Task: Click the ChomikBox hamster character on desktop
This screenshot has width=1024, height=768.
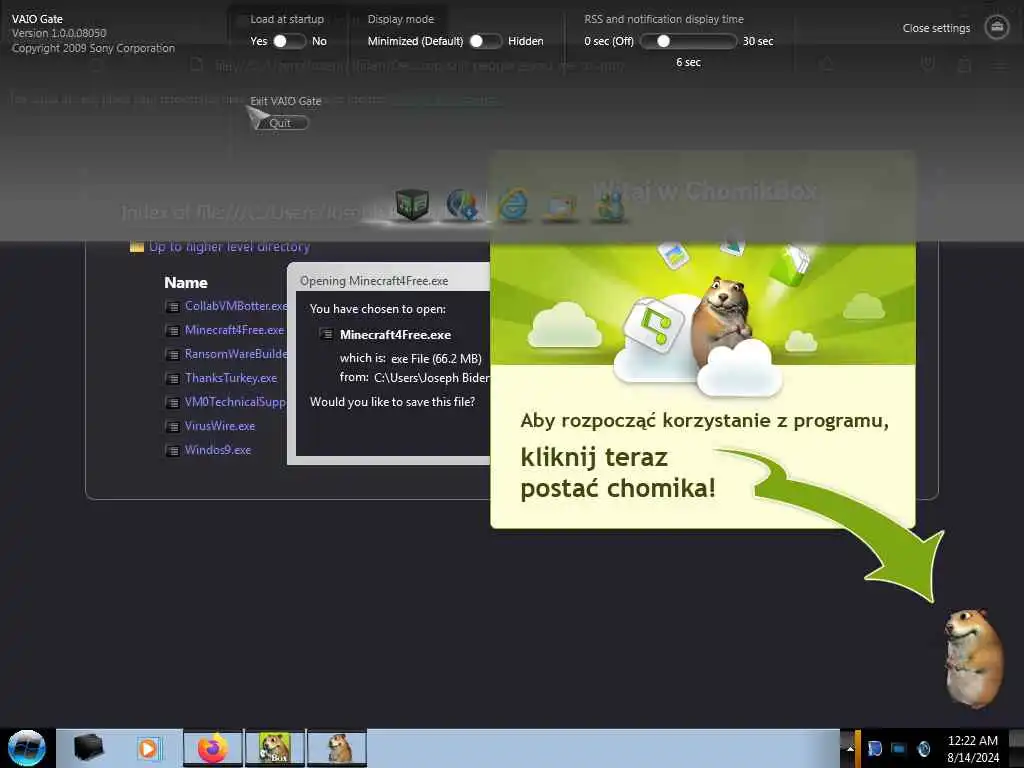Action: tap(974, 658)
